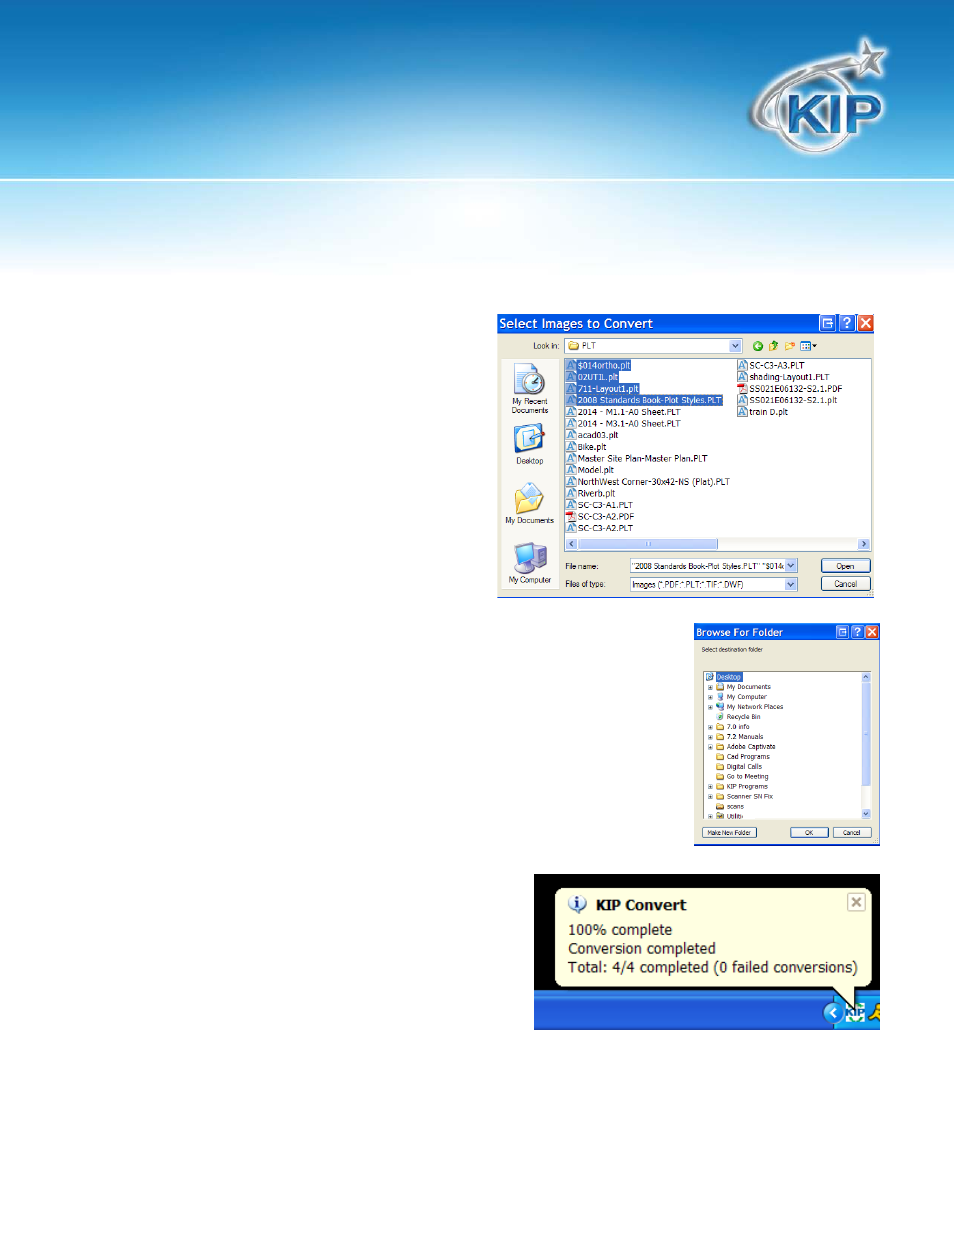Click the info icon in KIP Convert balloon
Image resolution: width=954 pixels, height=1235 pixels.
578,904
